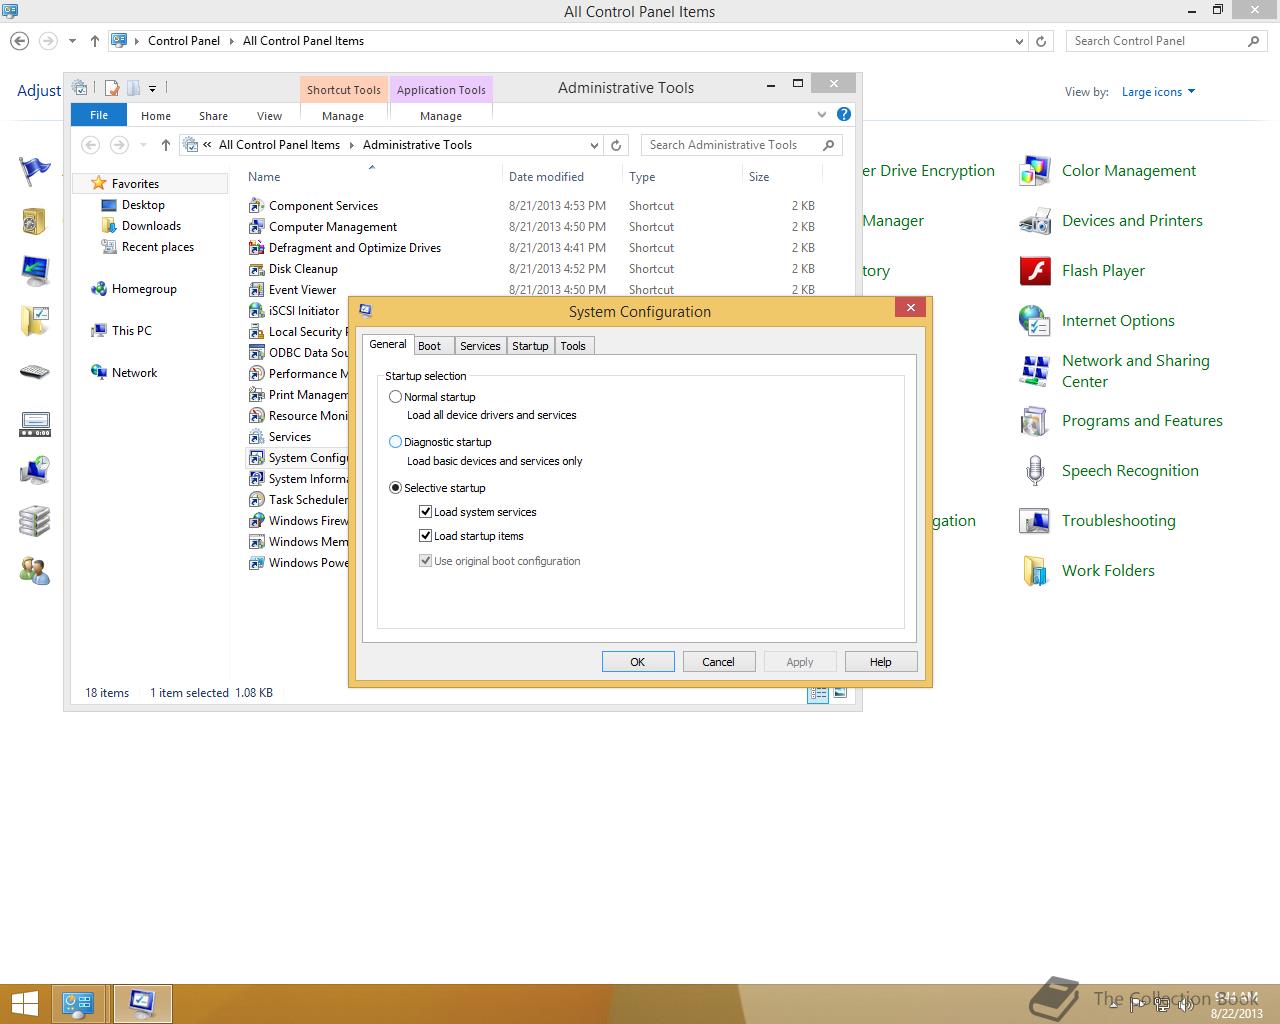Open the Share ribbon tab

click(x=213, y=116)
